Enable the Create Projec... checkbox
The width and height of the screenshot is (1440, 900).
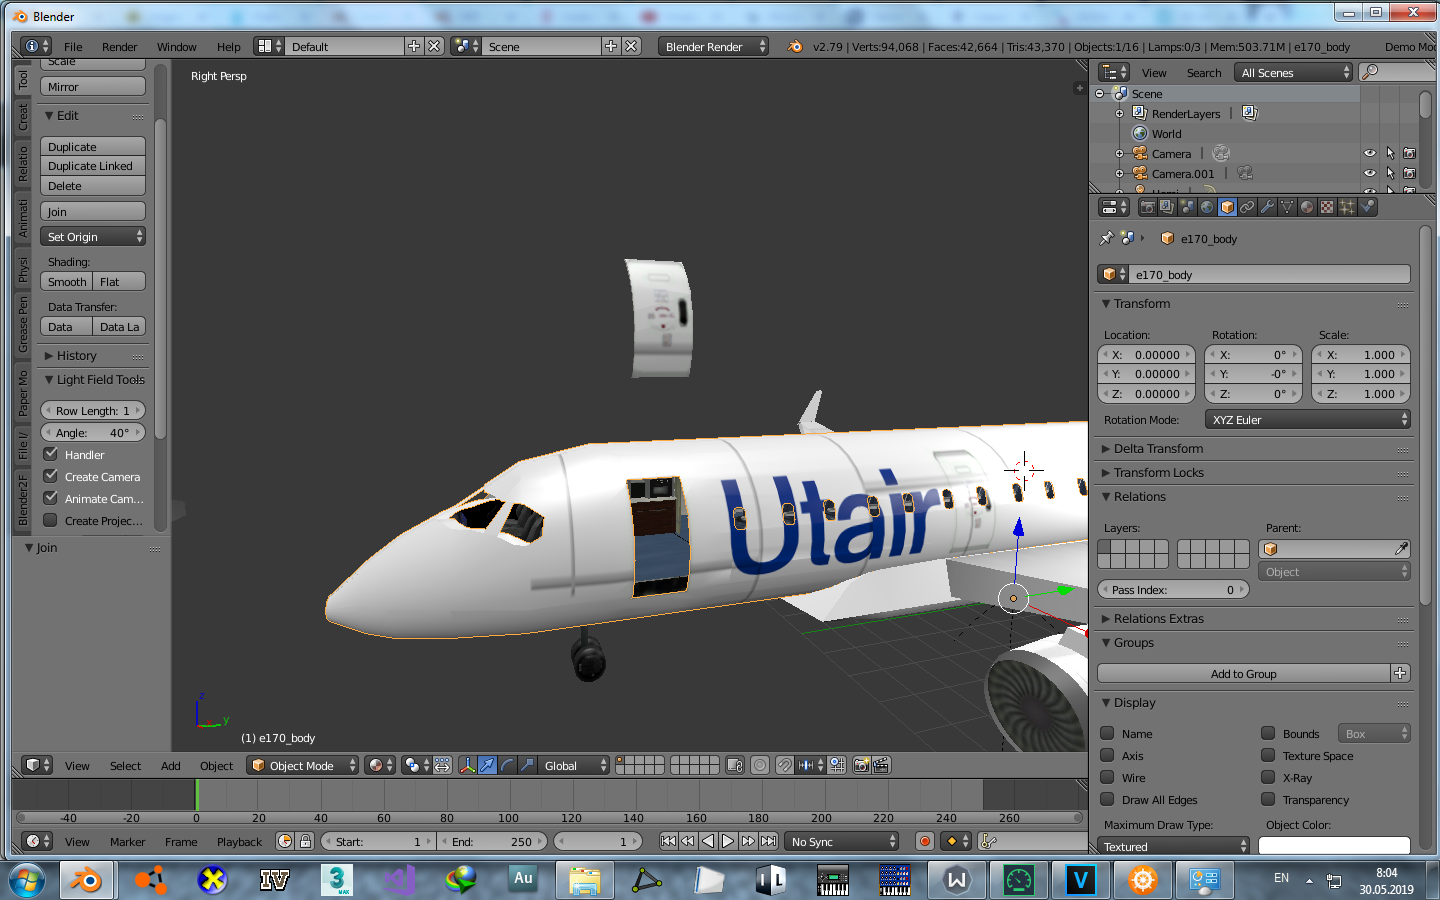(50, 520)
